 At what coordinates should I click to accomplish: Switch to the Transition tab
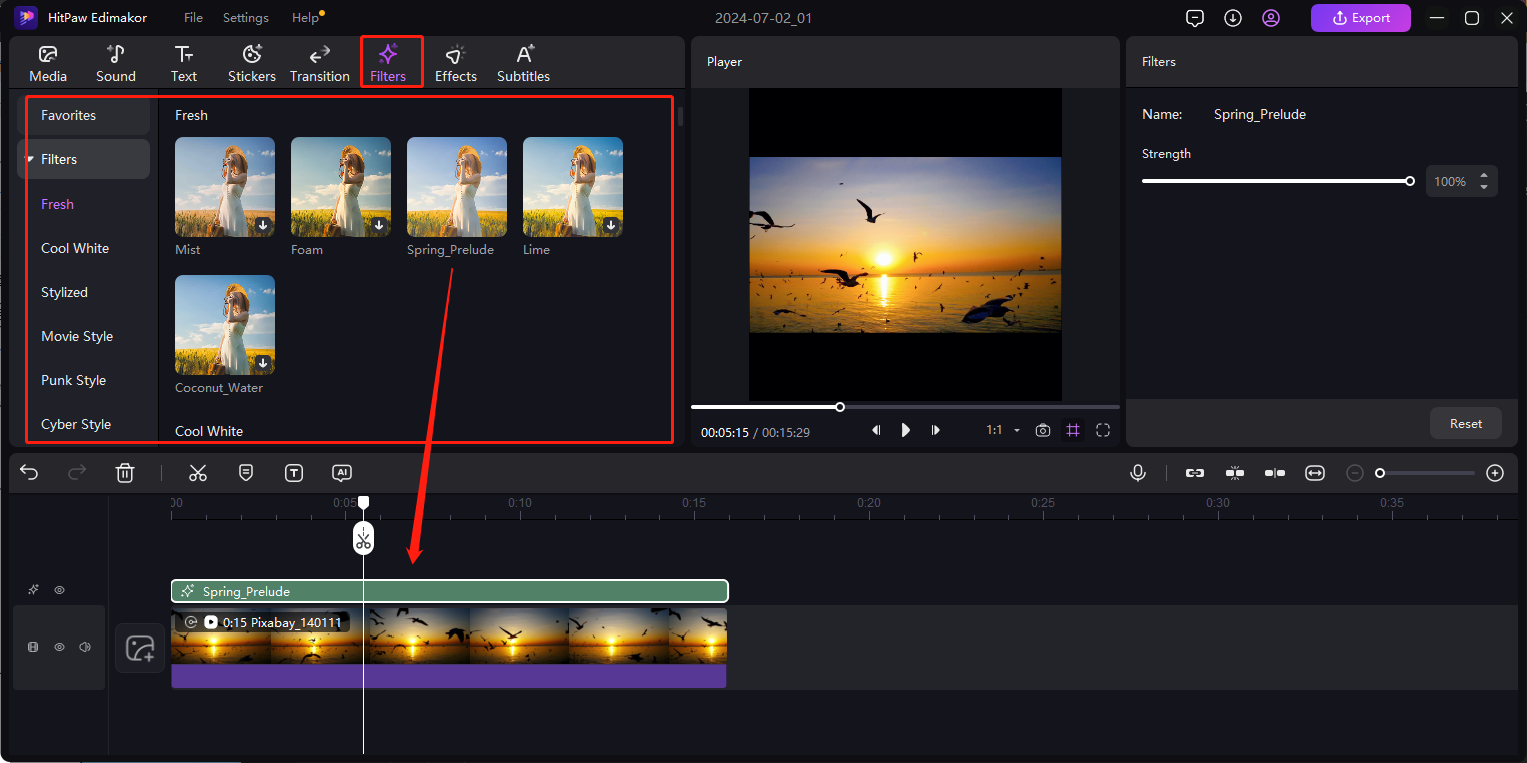(x=319, y=62)
